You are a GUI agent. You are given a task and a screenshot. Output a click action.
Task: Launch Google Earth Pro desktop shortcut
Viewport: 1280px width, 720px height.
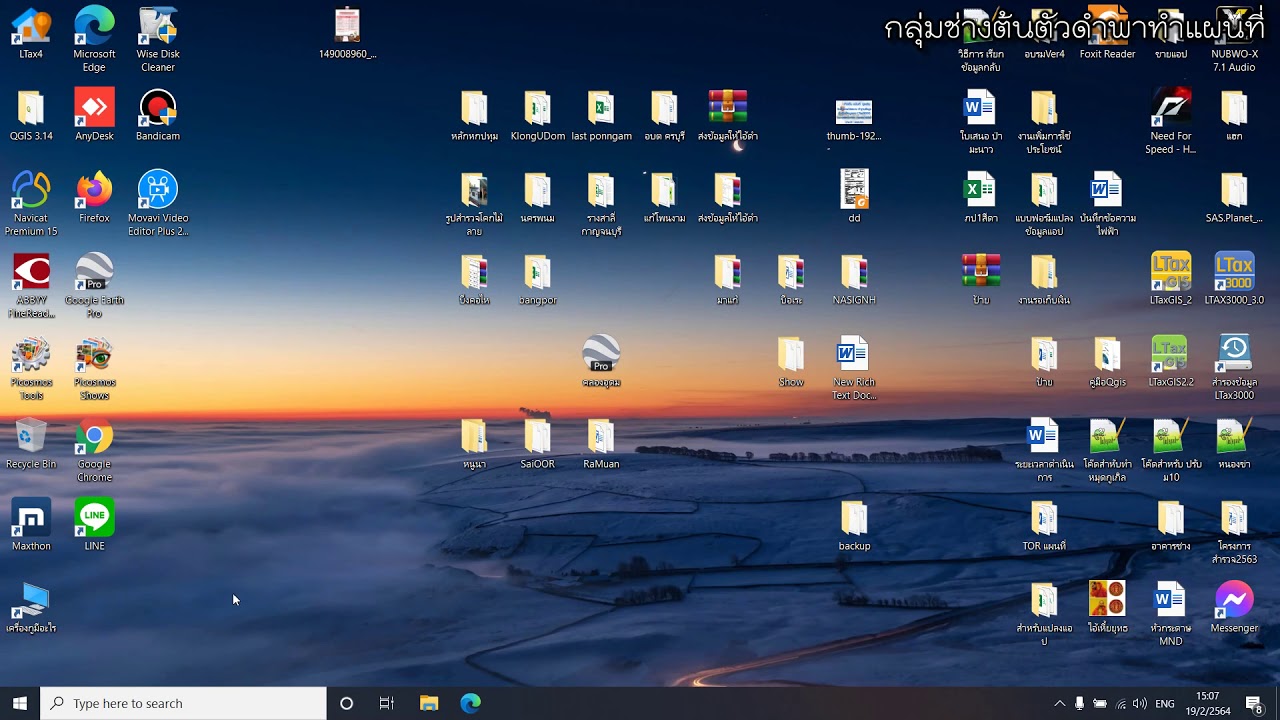(94, 286)
